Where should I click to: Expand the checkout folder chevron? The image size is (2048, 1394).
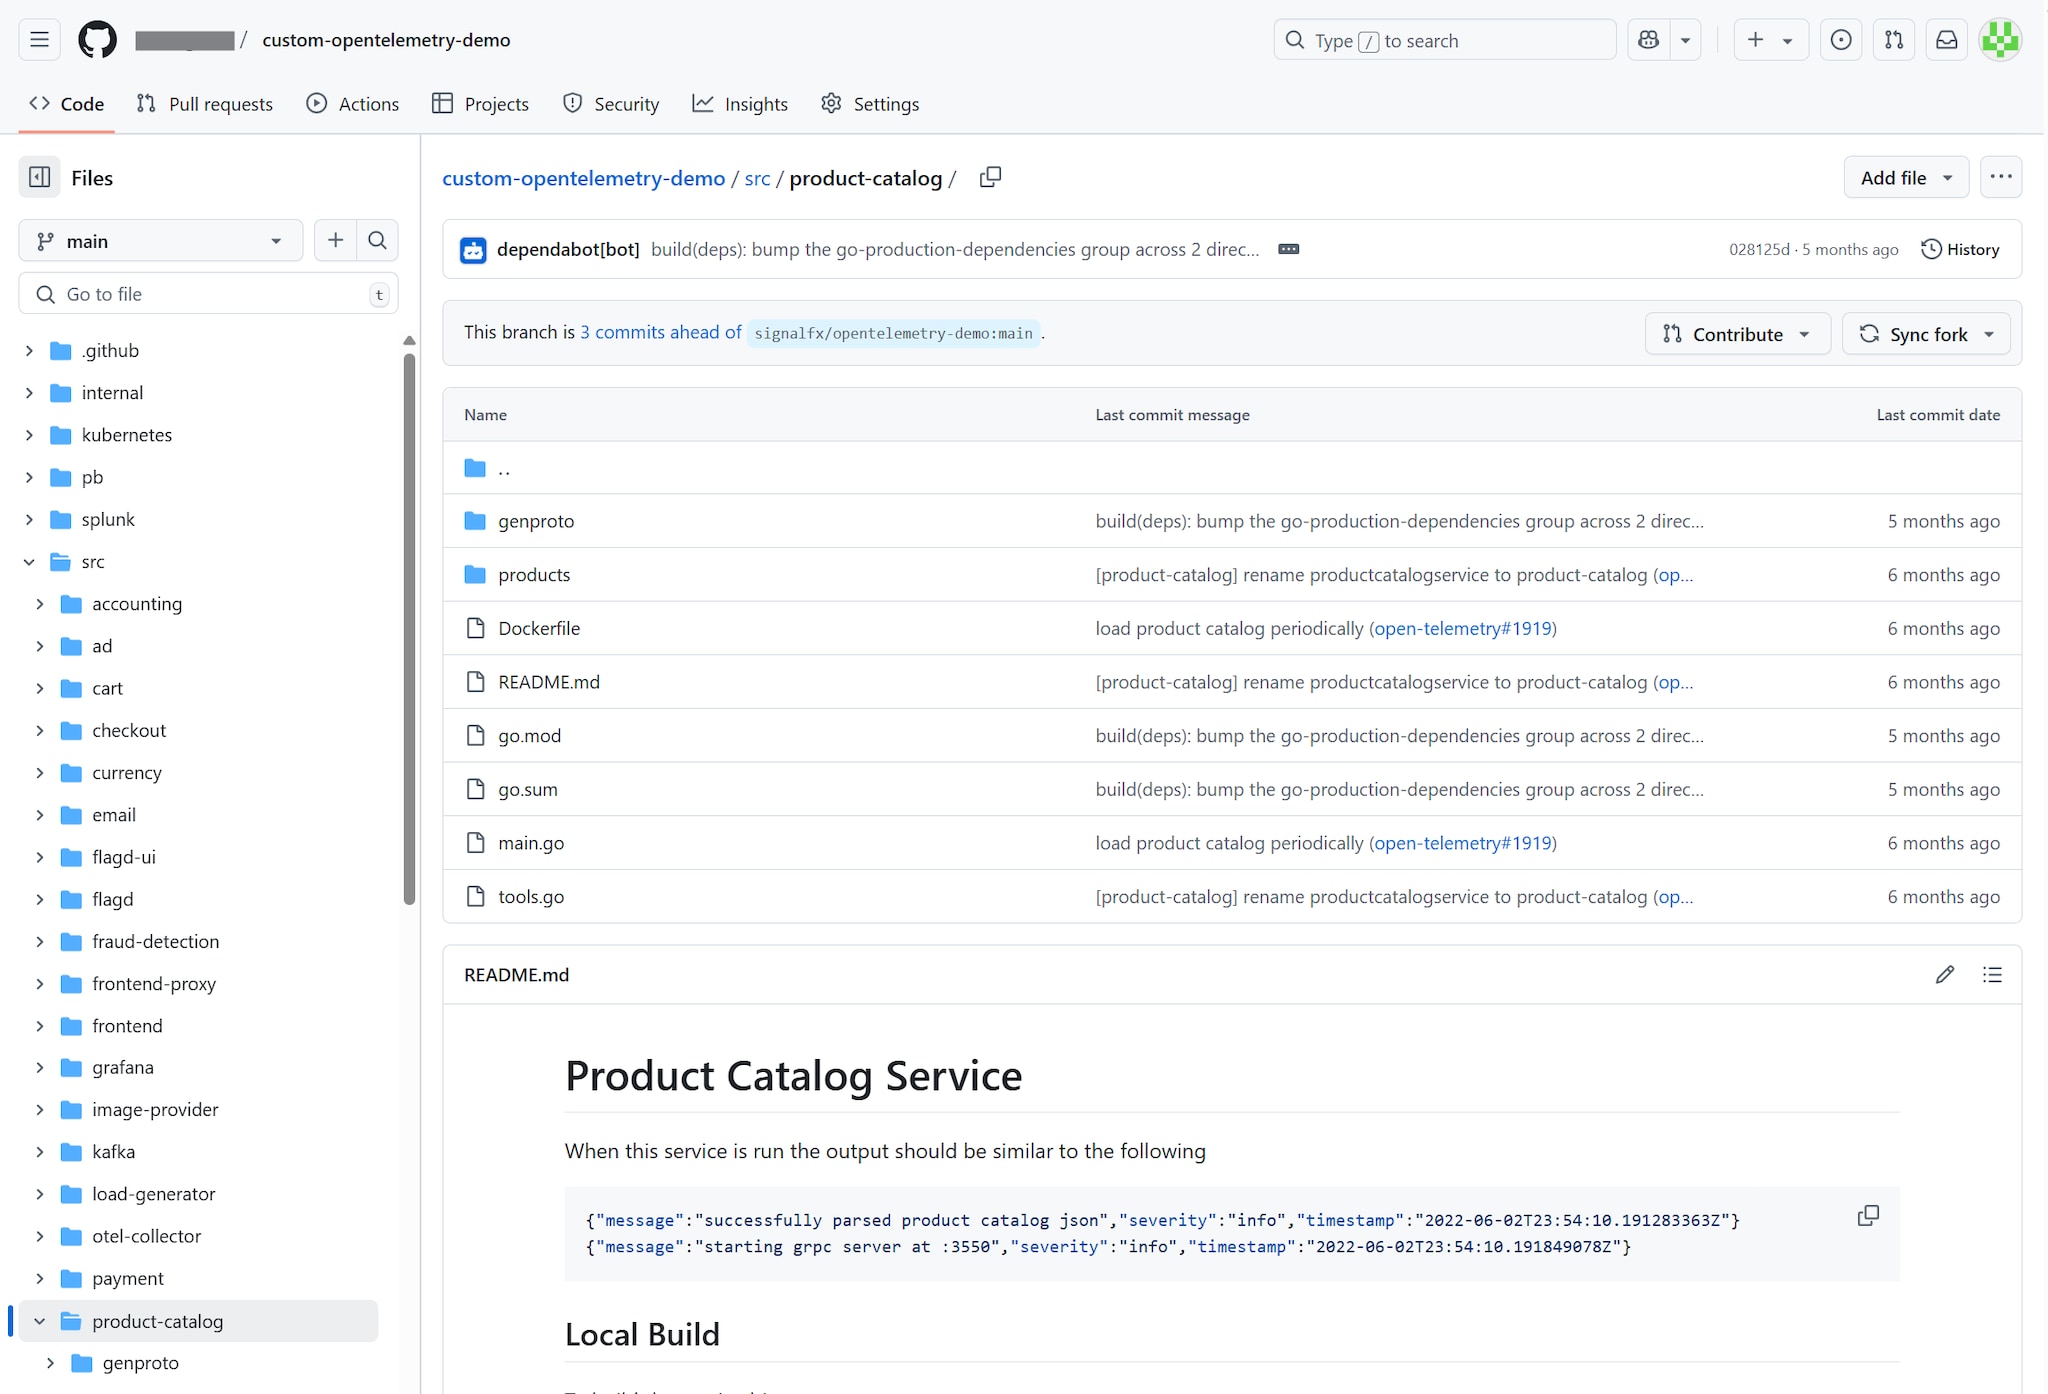tap(40, 731)
